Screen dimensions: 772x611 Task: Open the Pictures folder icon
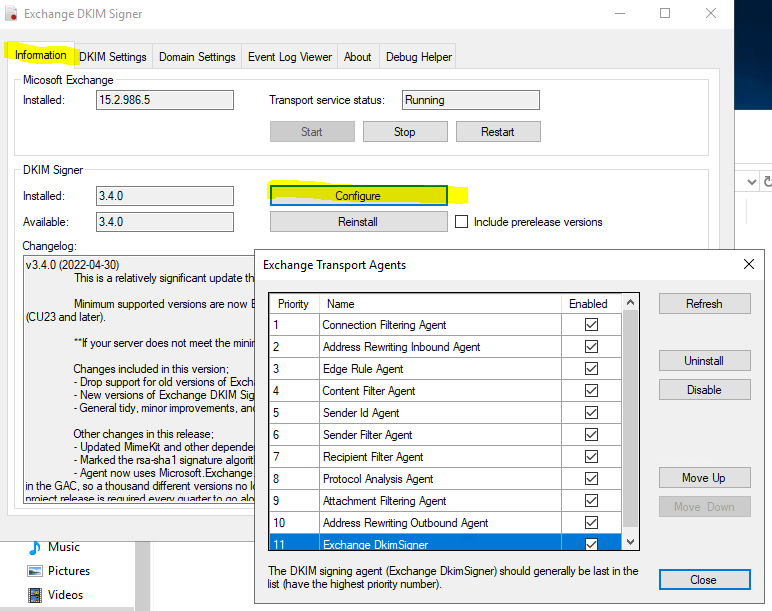click(35, 571)
